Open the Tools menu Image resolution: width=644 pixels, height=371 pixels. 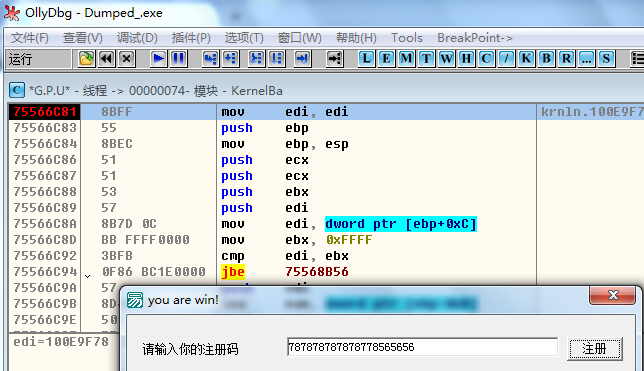pyautogui.click(x=407, y=38)
